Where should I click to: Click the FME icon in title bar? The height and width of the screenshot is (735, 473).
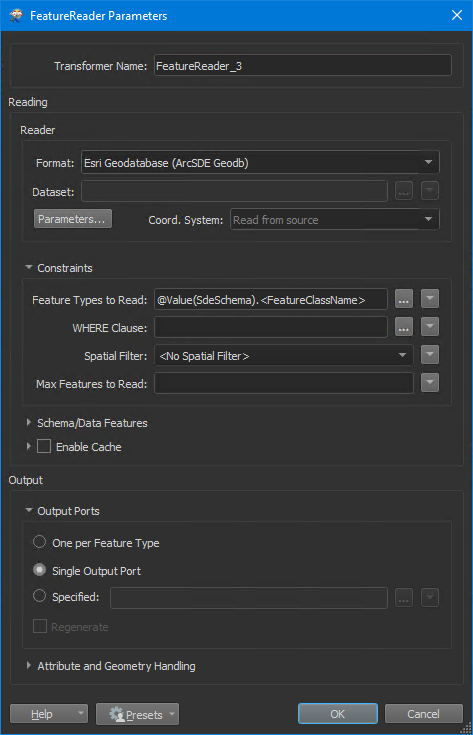tap(16, 15)
